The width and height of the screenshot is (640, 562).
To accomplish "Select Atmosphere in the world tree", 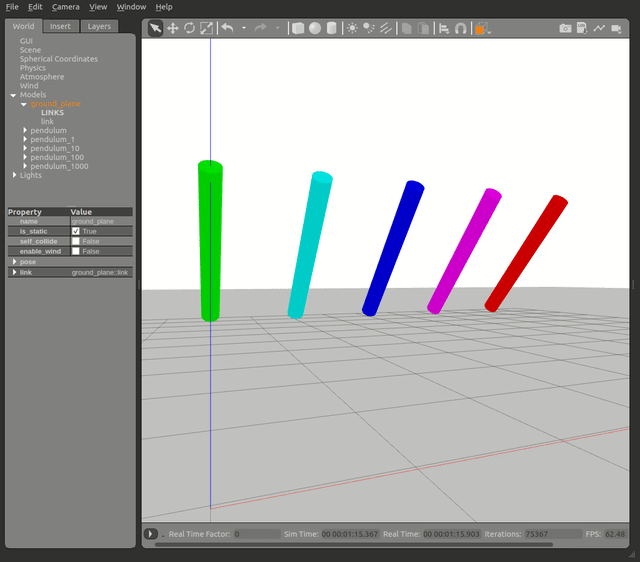I will pos(42,77).
